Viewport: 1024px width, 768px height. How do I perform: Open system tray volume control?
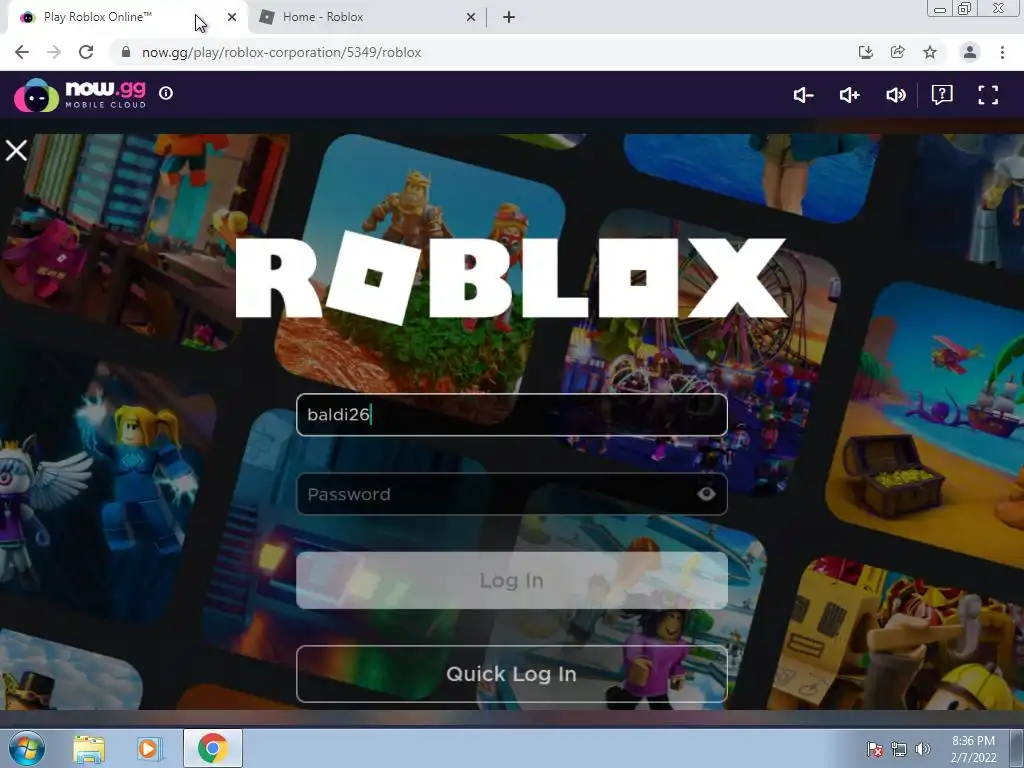923,749
